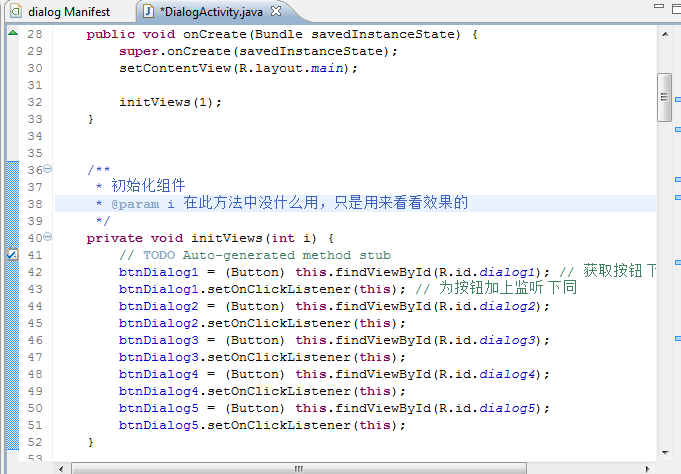Click the comment "初始化组件" on line 37

pos(149,186)
